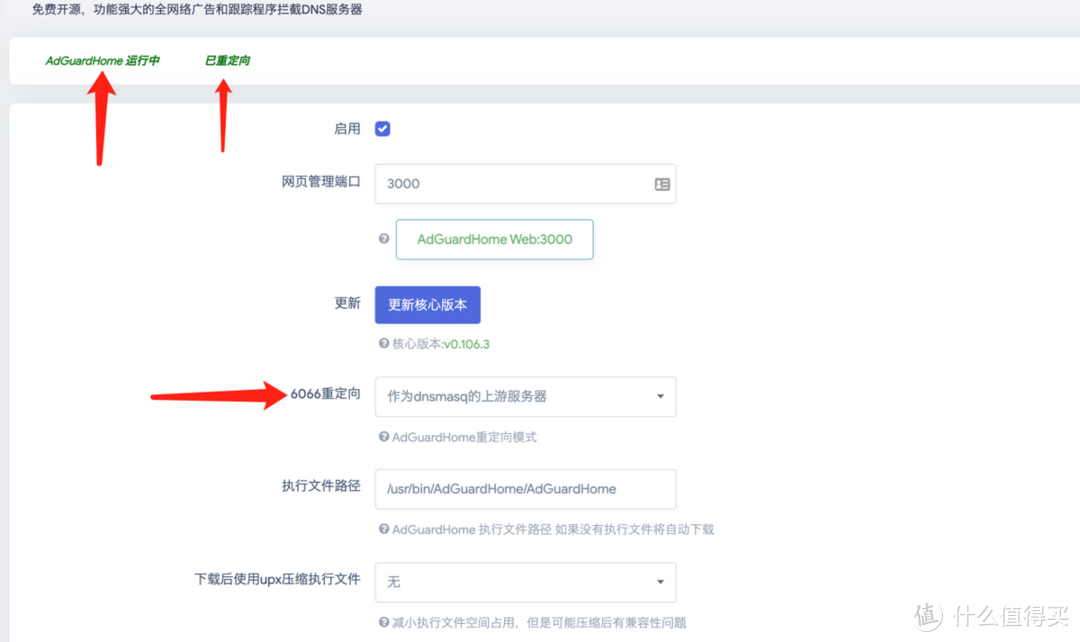Click the help icon beside AdGuardHome Web:3000
The width and height of the screenshot is (1080, 642).
[384, 239]
